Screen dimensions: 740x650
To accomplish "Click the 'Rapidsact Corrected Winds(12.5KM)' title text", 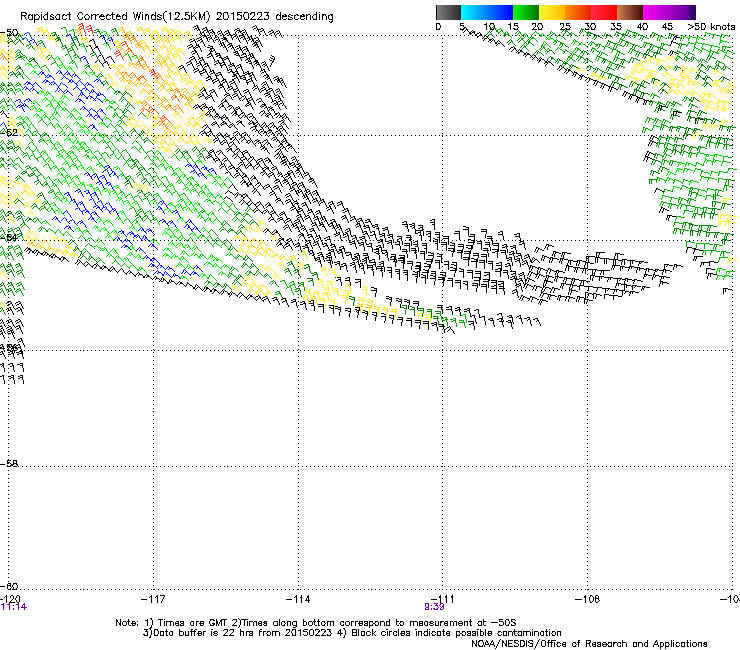I will pos(115,17).
